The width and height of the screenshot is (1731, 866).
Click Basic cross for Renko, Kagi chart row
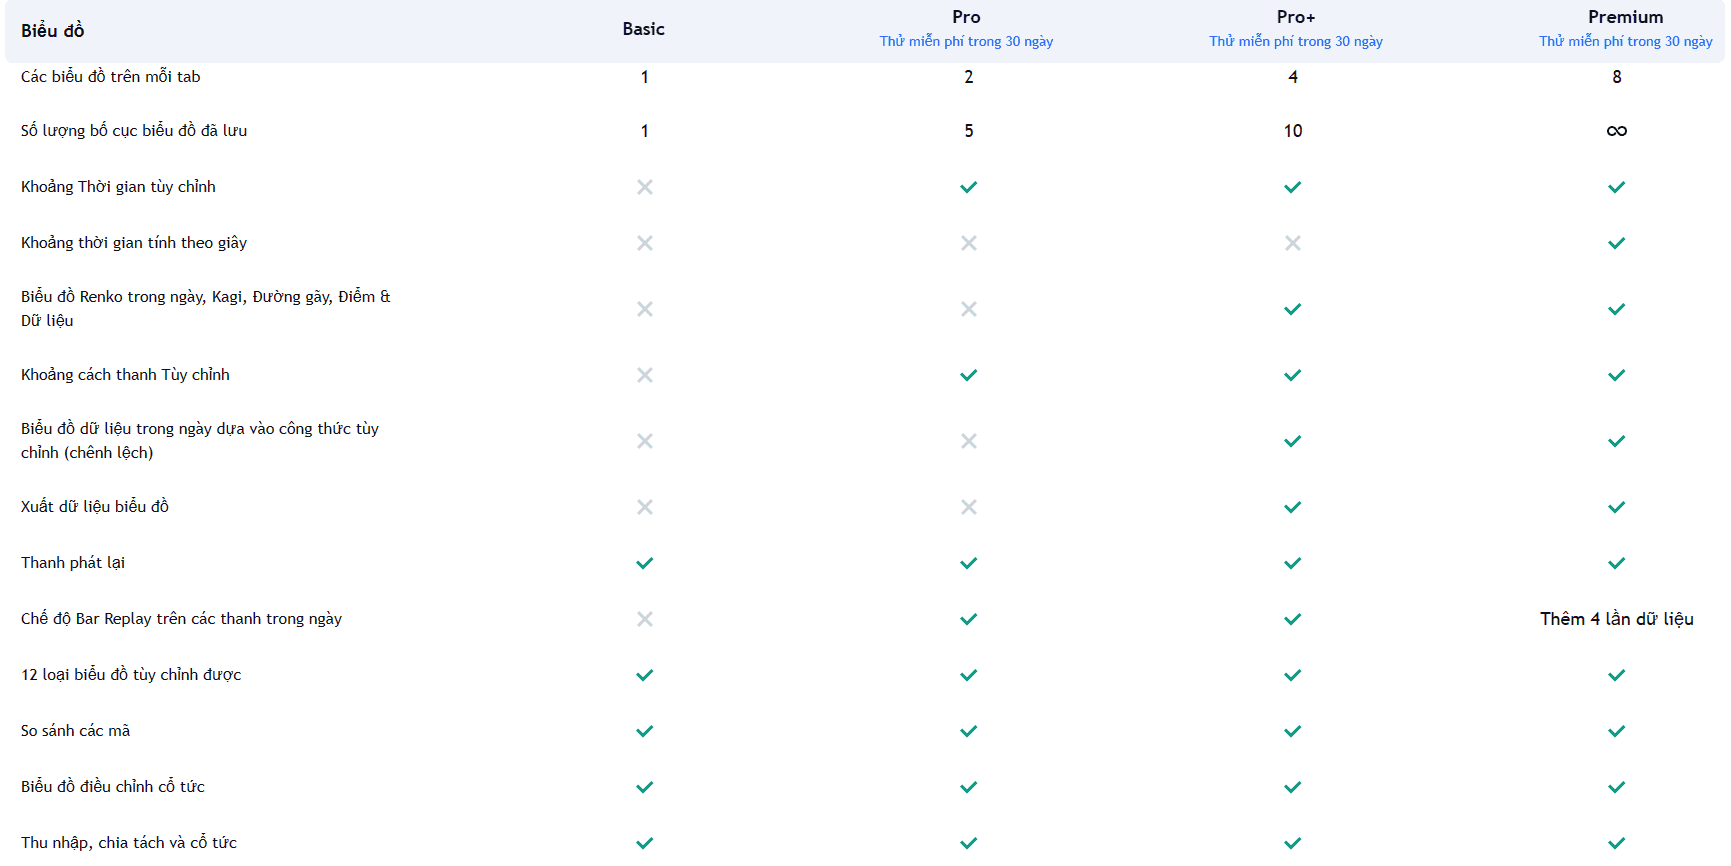[645, 309]
